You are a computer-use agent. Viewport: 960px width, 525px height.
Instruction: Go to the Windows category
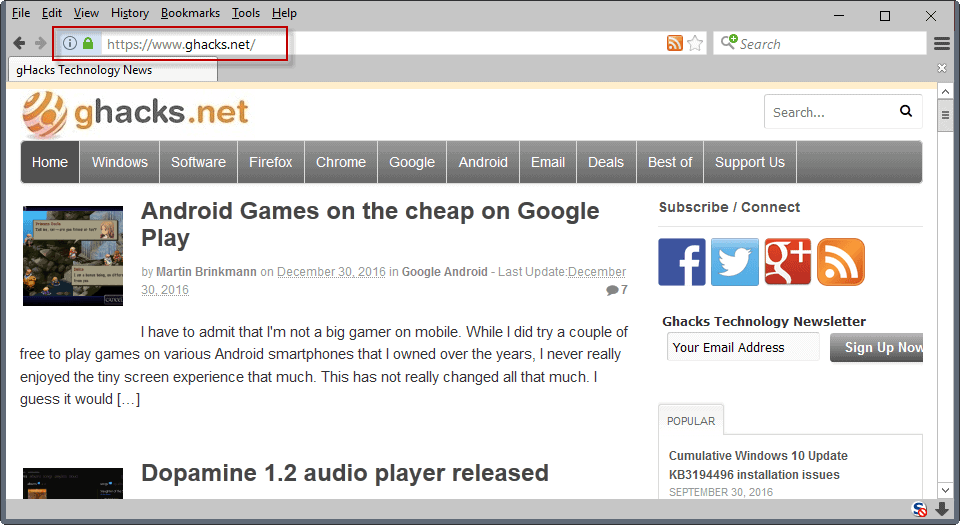pyautogui.click(x=119, y=162)
